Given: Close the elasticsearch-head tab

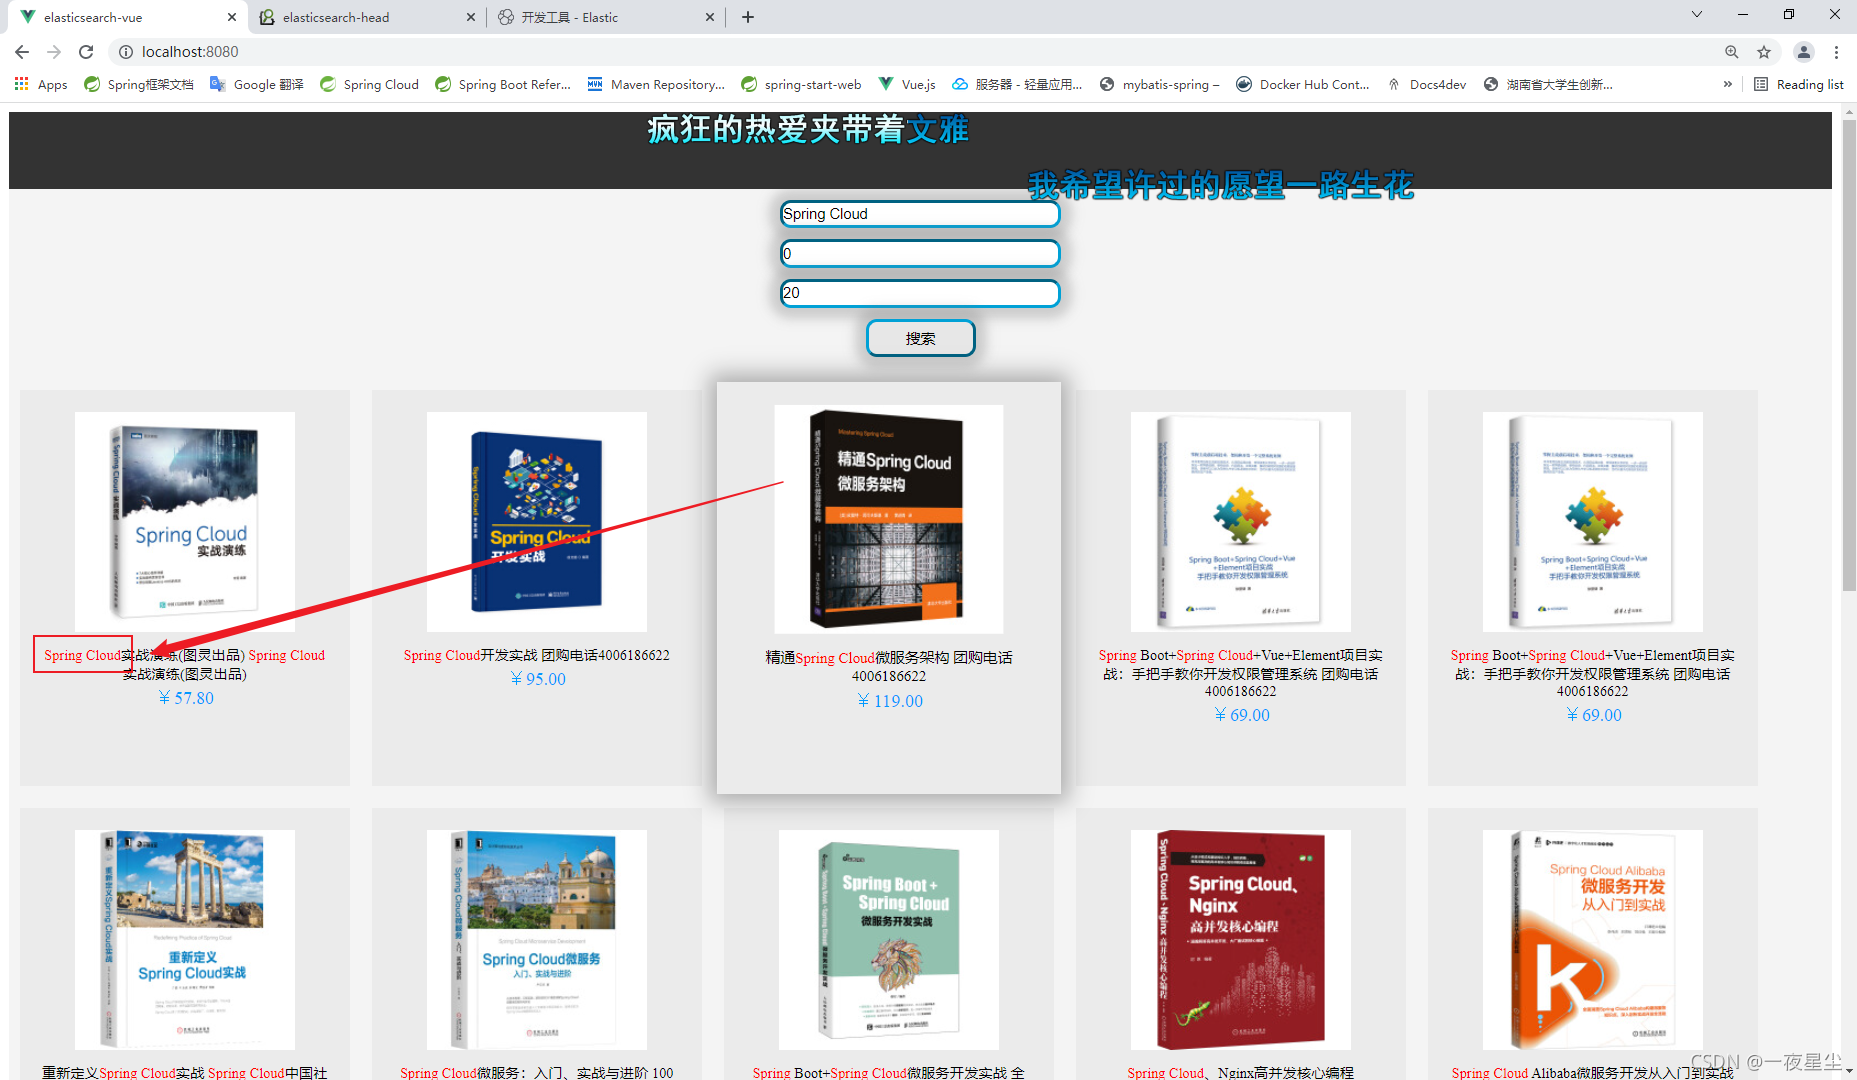Looking at the screenshot, I should coord(471,17).
